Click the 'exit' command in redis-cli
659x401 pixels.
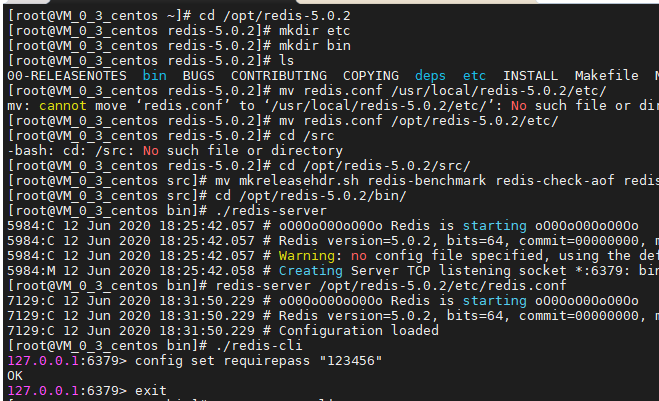[x=150, y=391]
